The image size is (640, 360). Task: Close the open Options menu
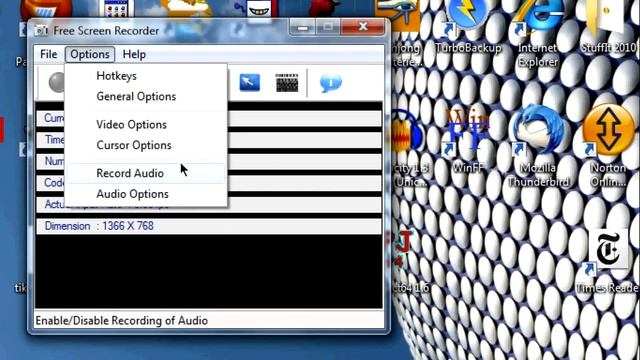click(x=90, y=54)
